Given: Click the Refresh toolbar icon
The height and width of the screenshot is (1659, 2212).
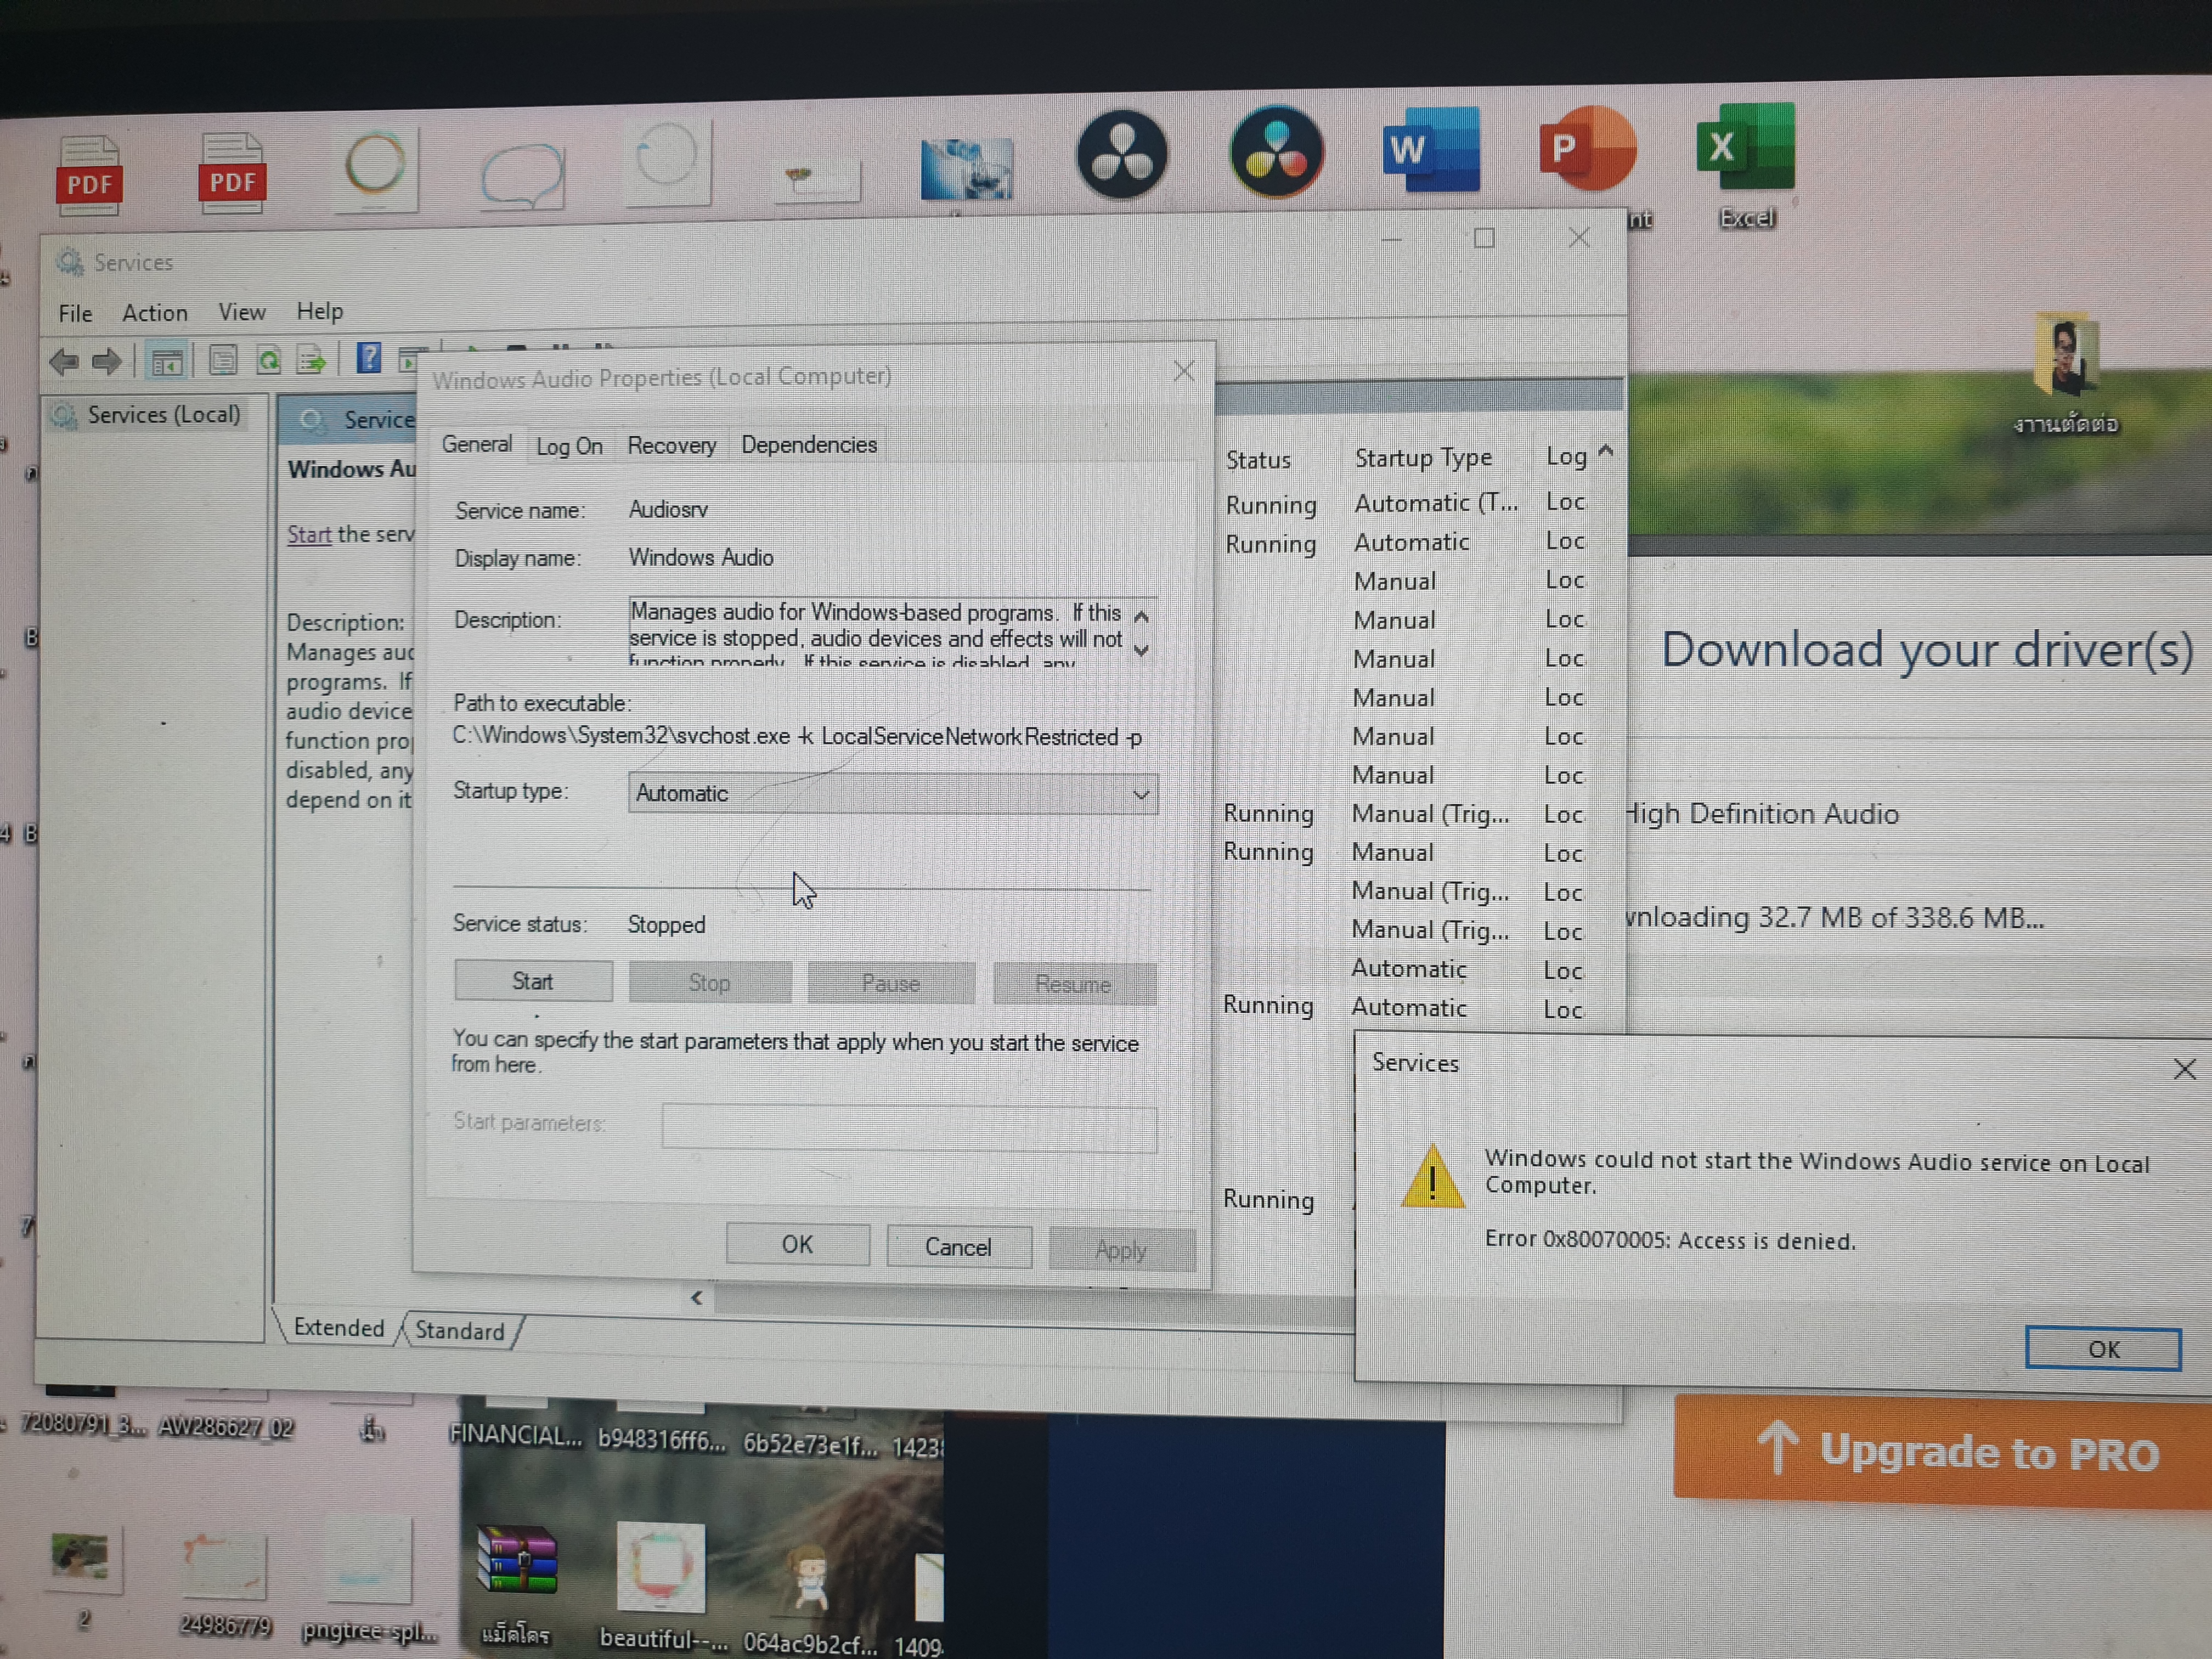Looking at the screenshot, I should click(x=268, y=360).
